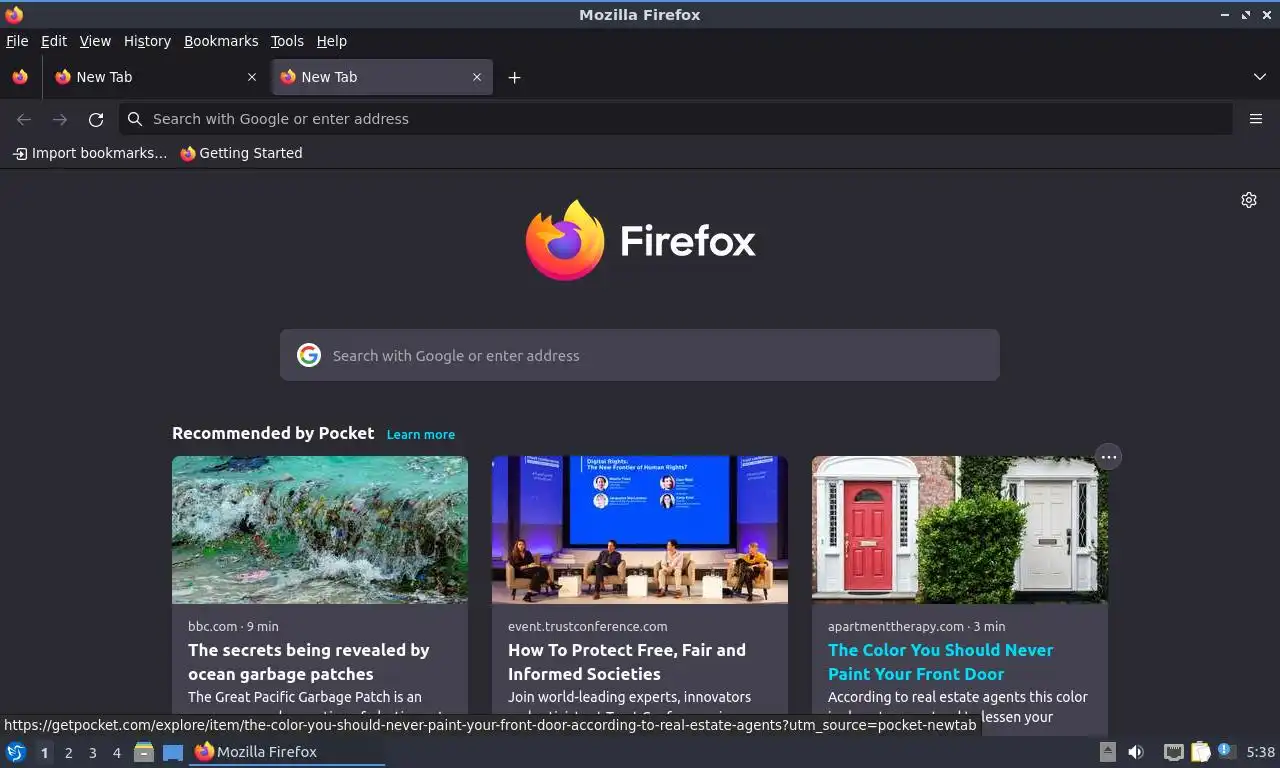This screenshot has width=1280, height=768.
Task: Click headline 'The Color You Should Never Paint Your Front Door'
Action: click(x=941, y=662)
